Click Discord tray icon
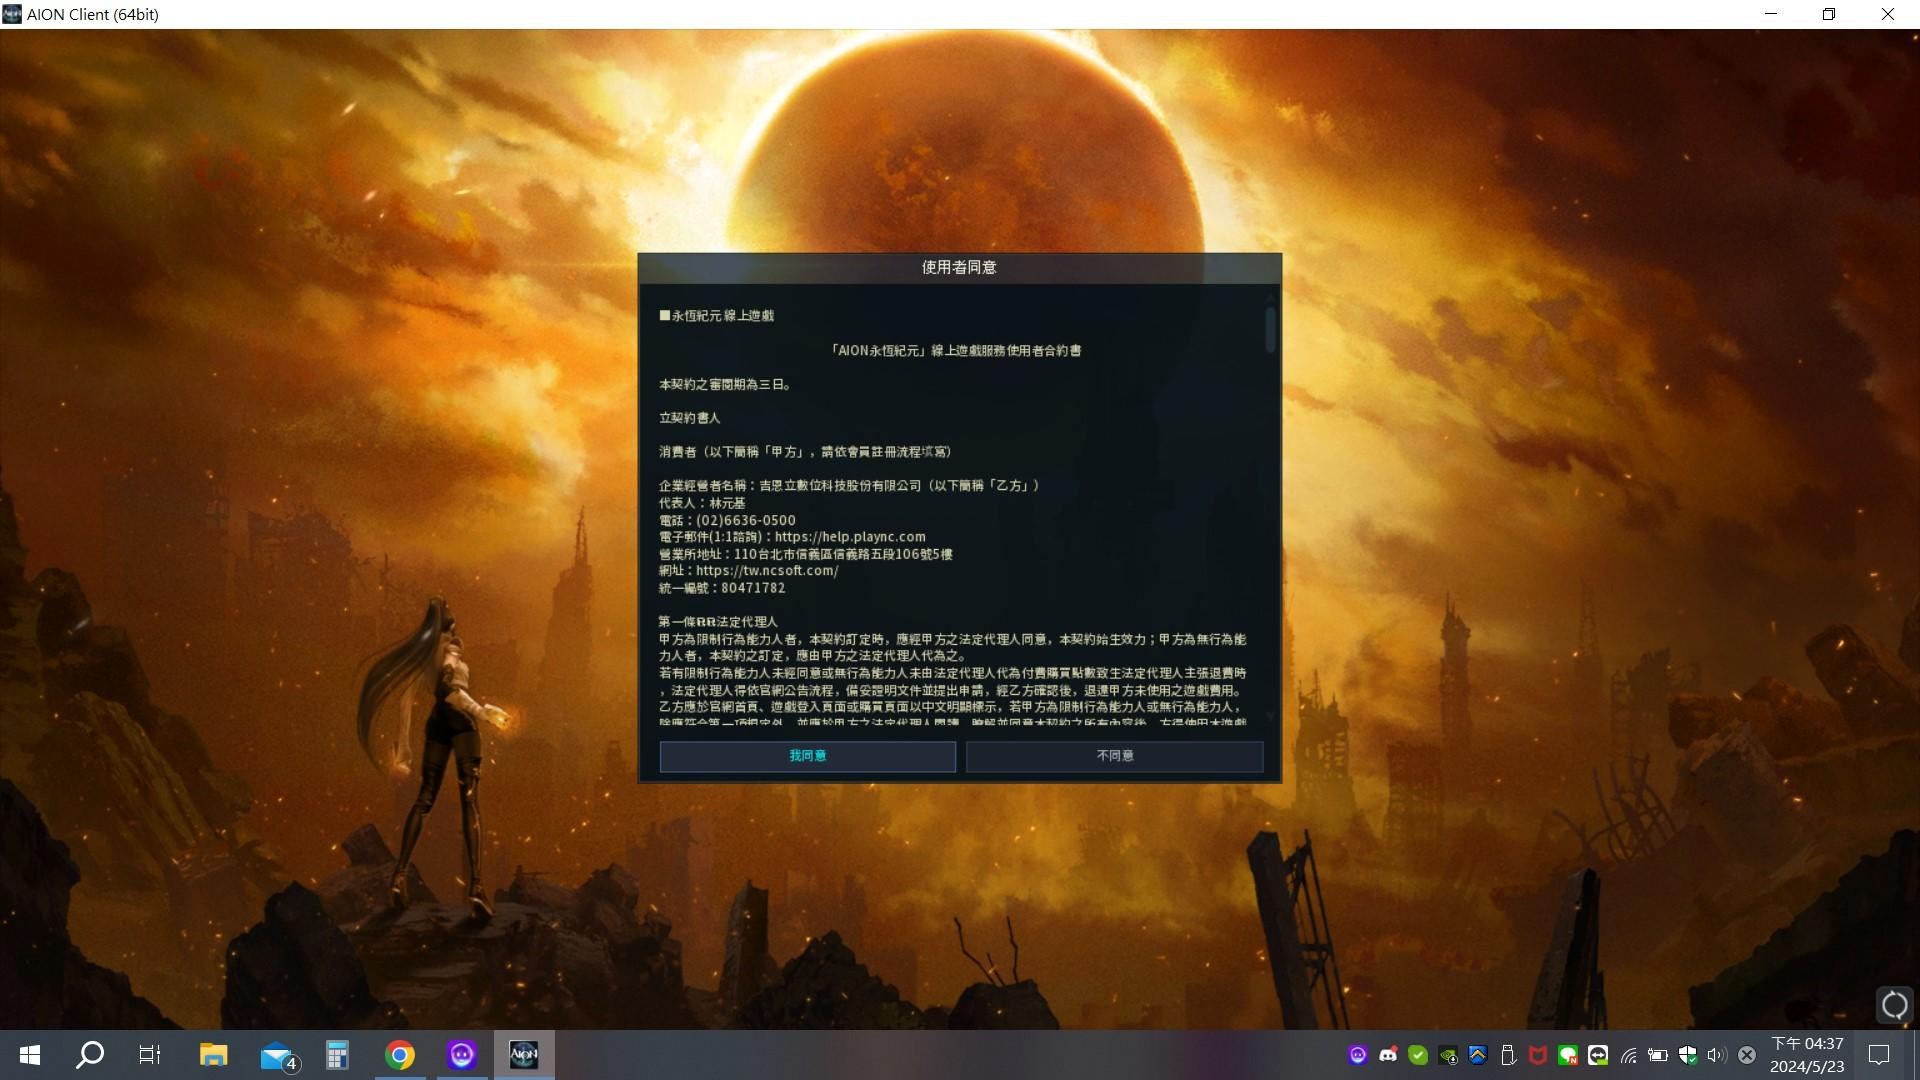The width and height of the screenshot is (1920, 1080). 1388,1055
